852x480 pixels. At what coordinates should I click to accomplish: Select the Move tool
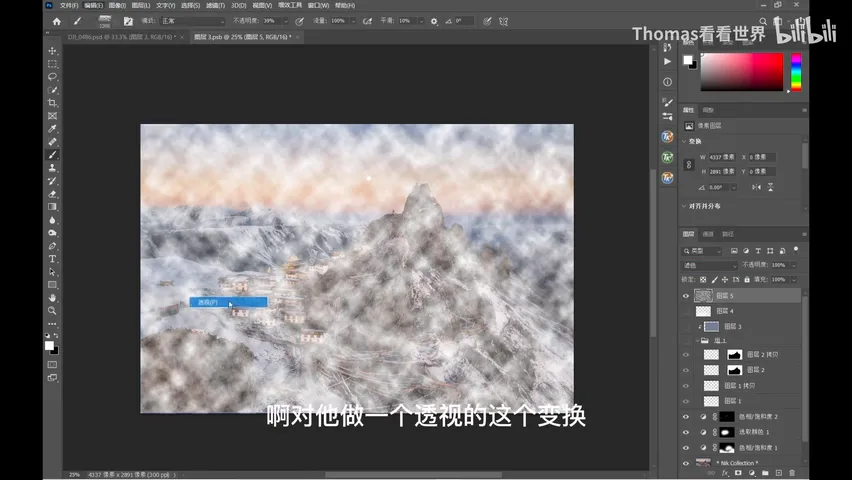52,51
